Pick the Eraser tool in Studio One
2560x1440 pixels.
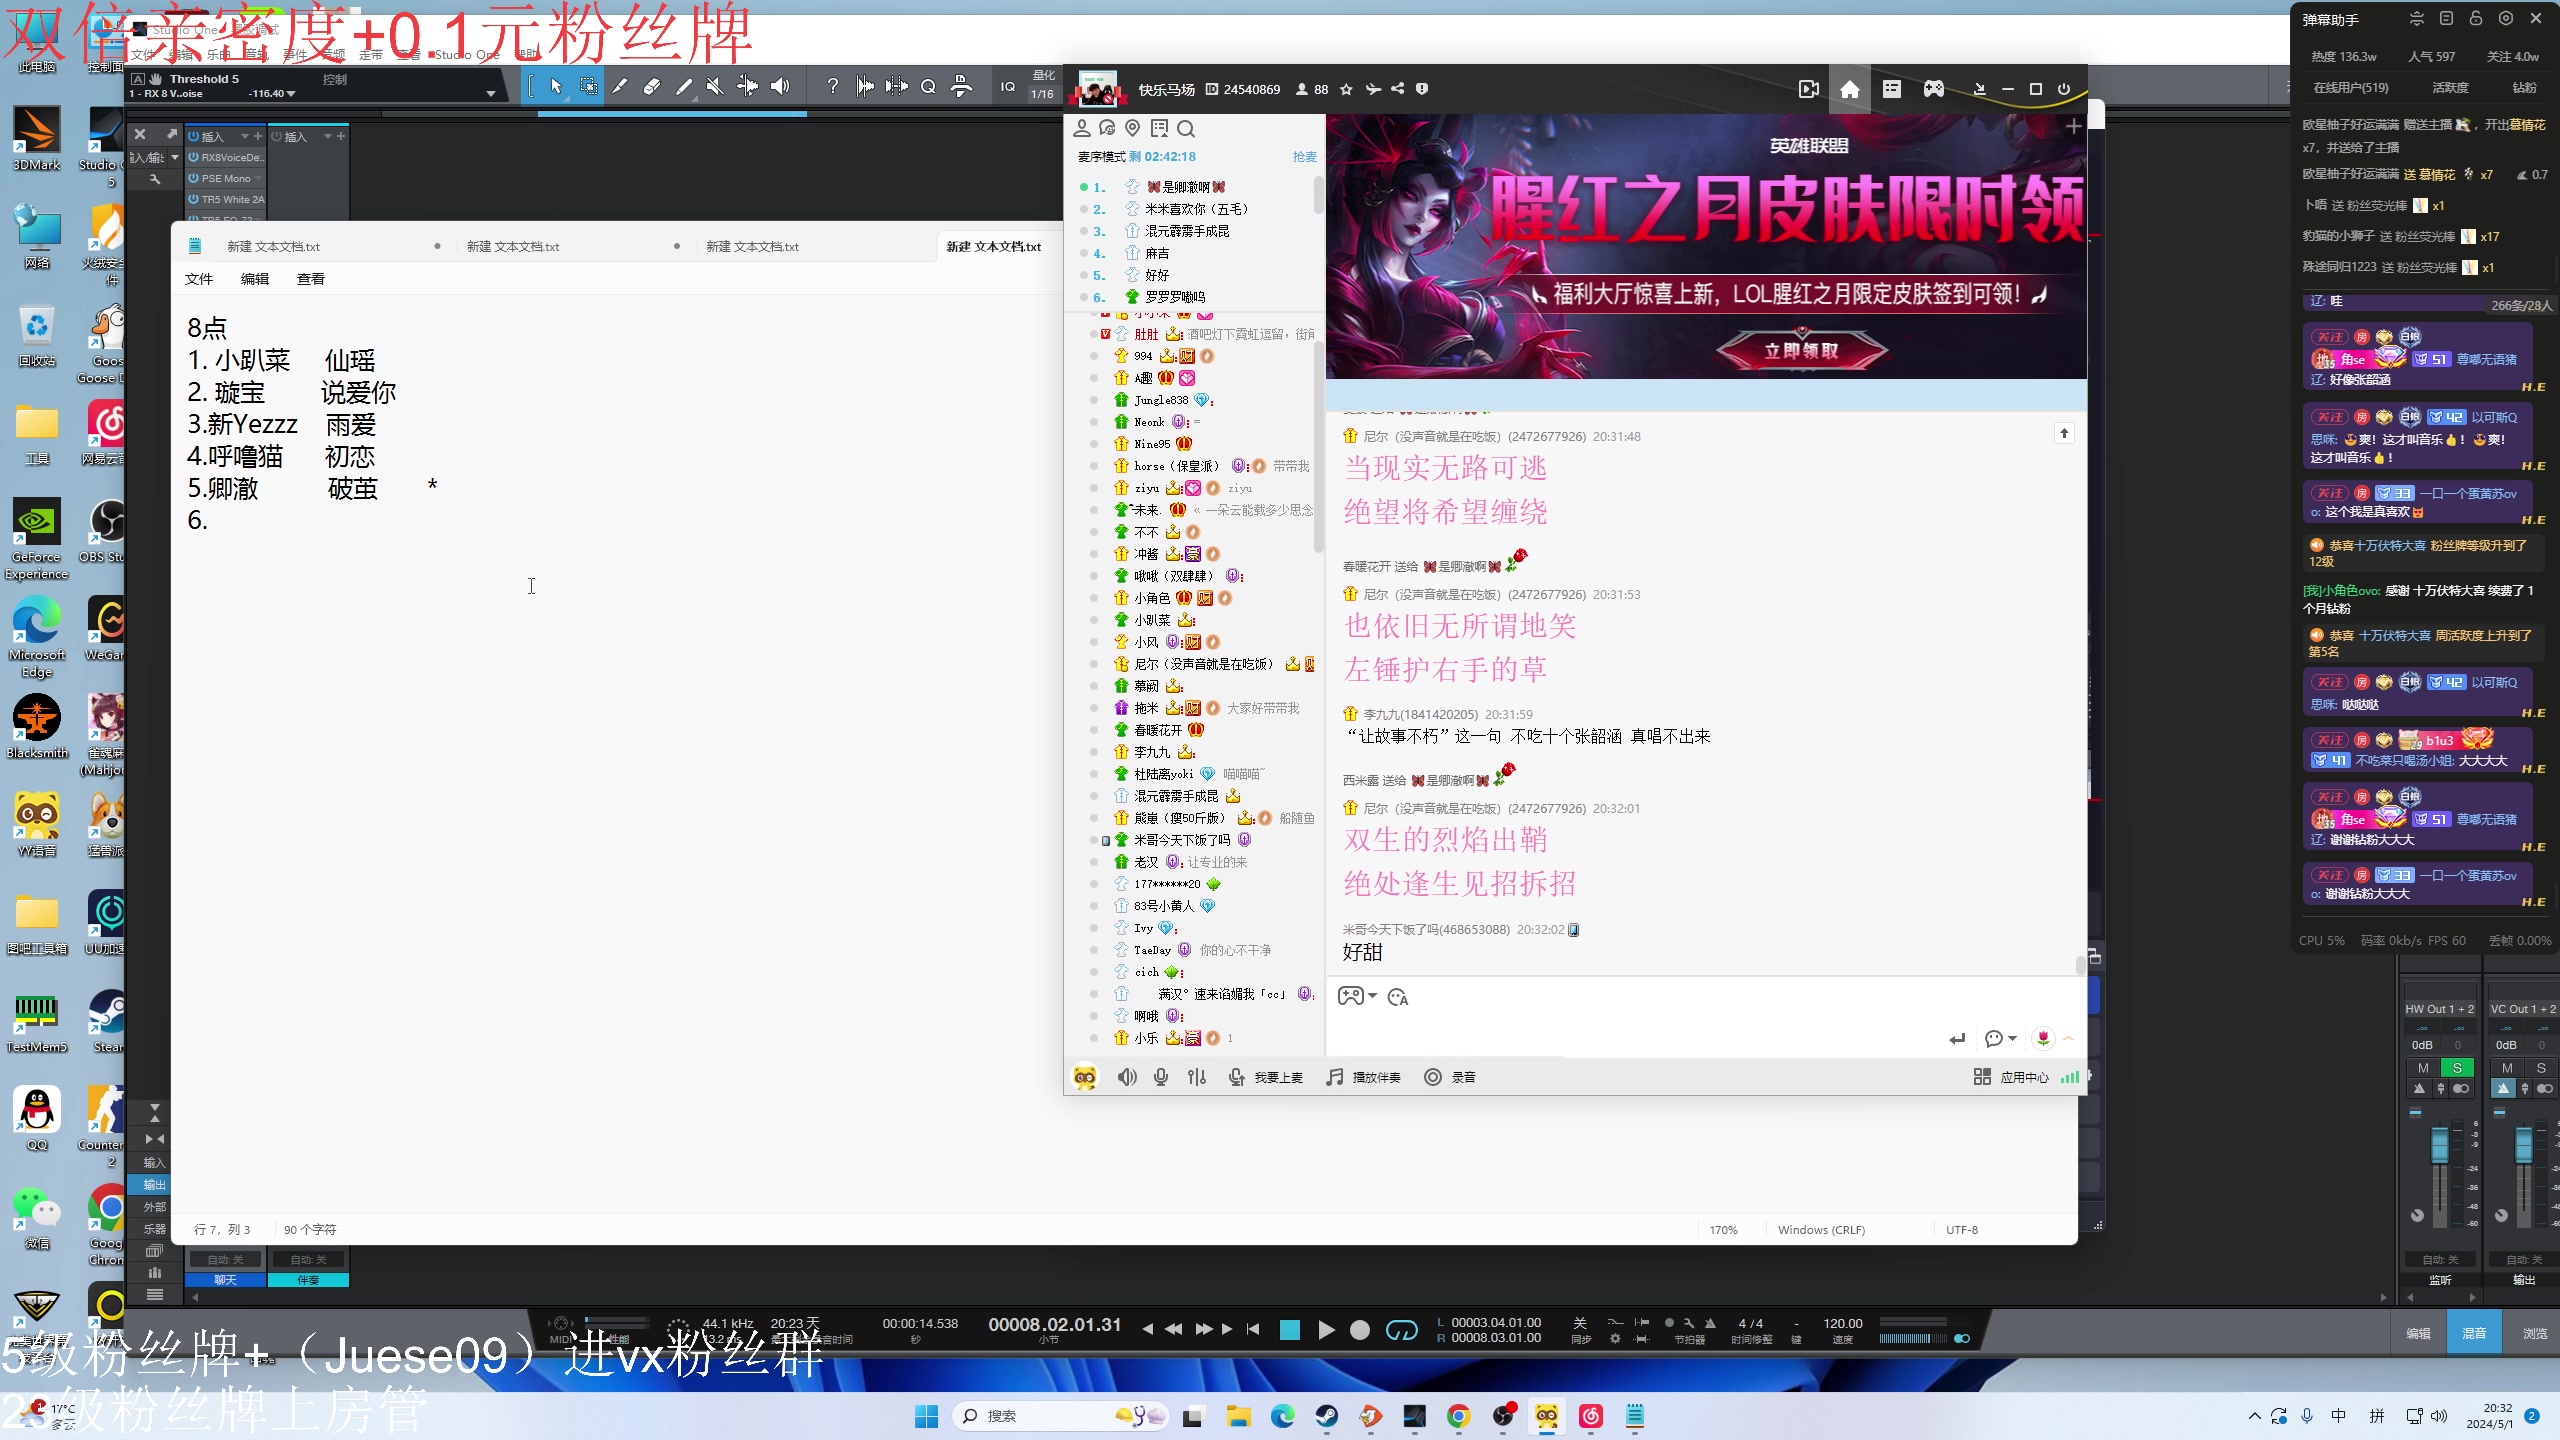click(x=651, y=86)
